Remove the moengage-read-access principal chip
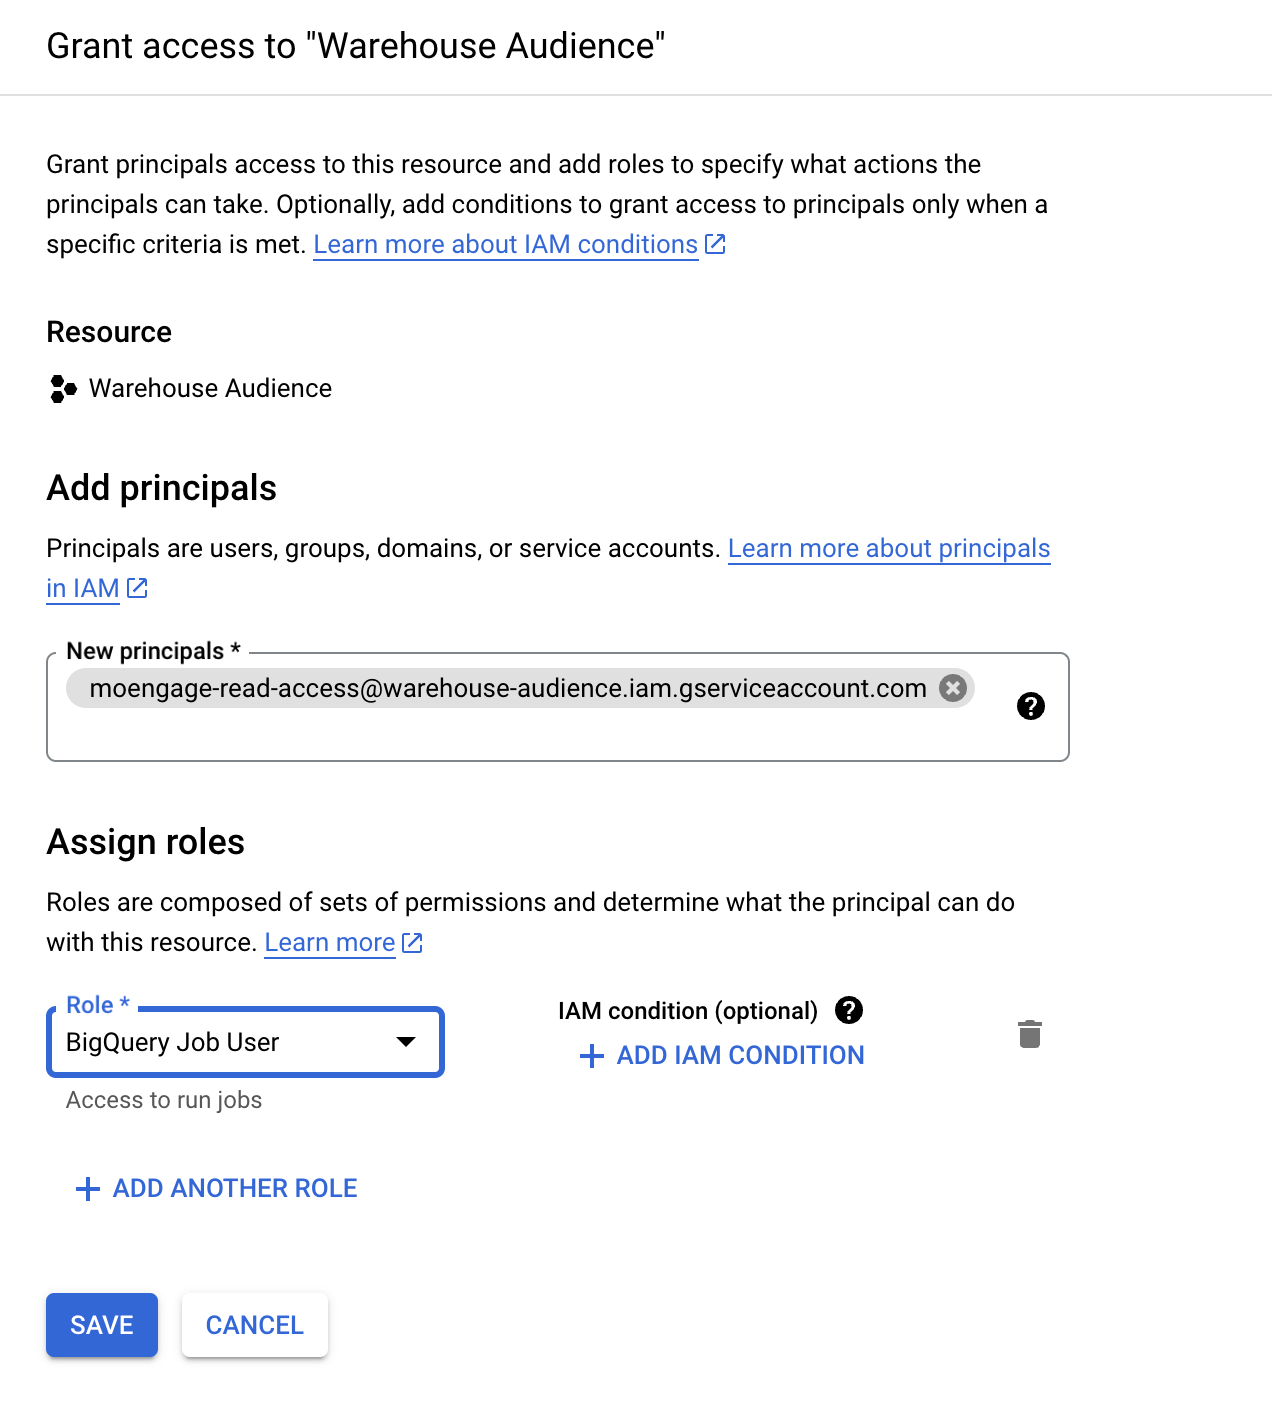 point(953,688)
